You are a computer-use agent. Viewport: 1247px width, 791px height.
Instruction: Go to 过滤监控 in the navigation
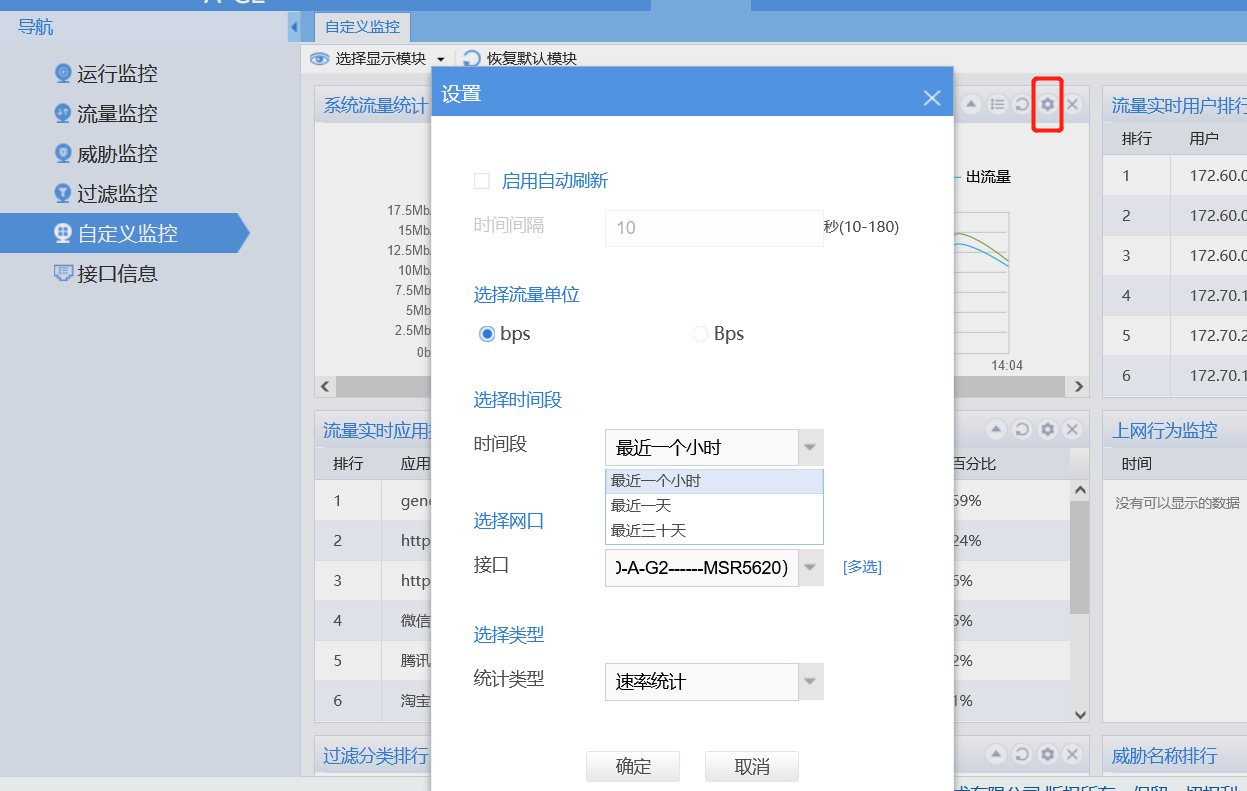[x=117, y=194]
